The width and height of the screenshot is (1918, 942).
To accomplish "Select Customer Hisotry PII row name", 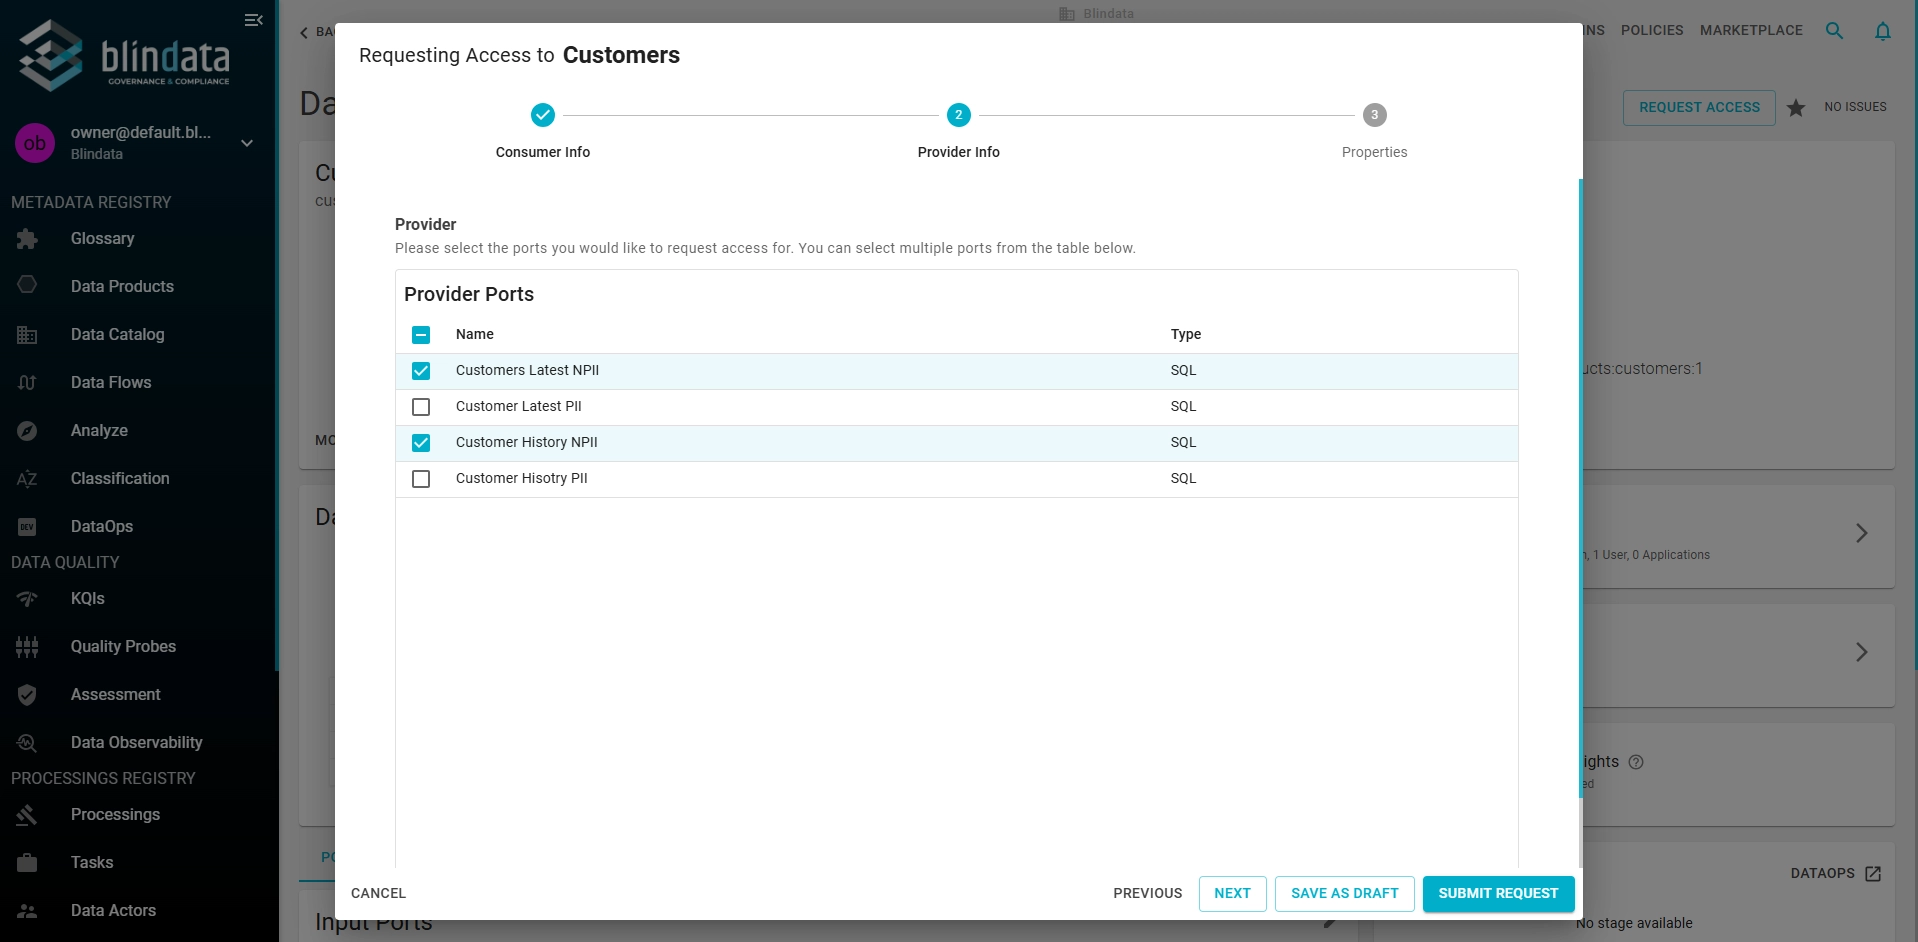I will click(521, 478).
